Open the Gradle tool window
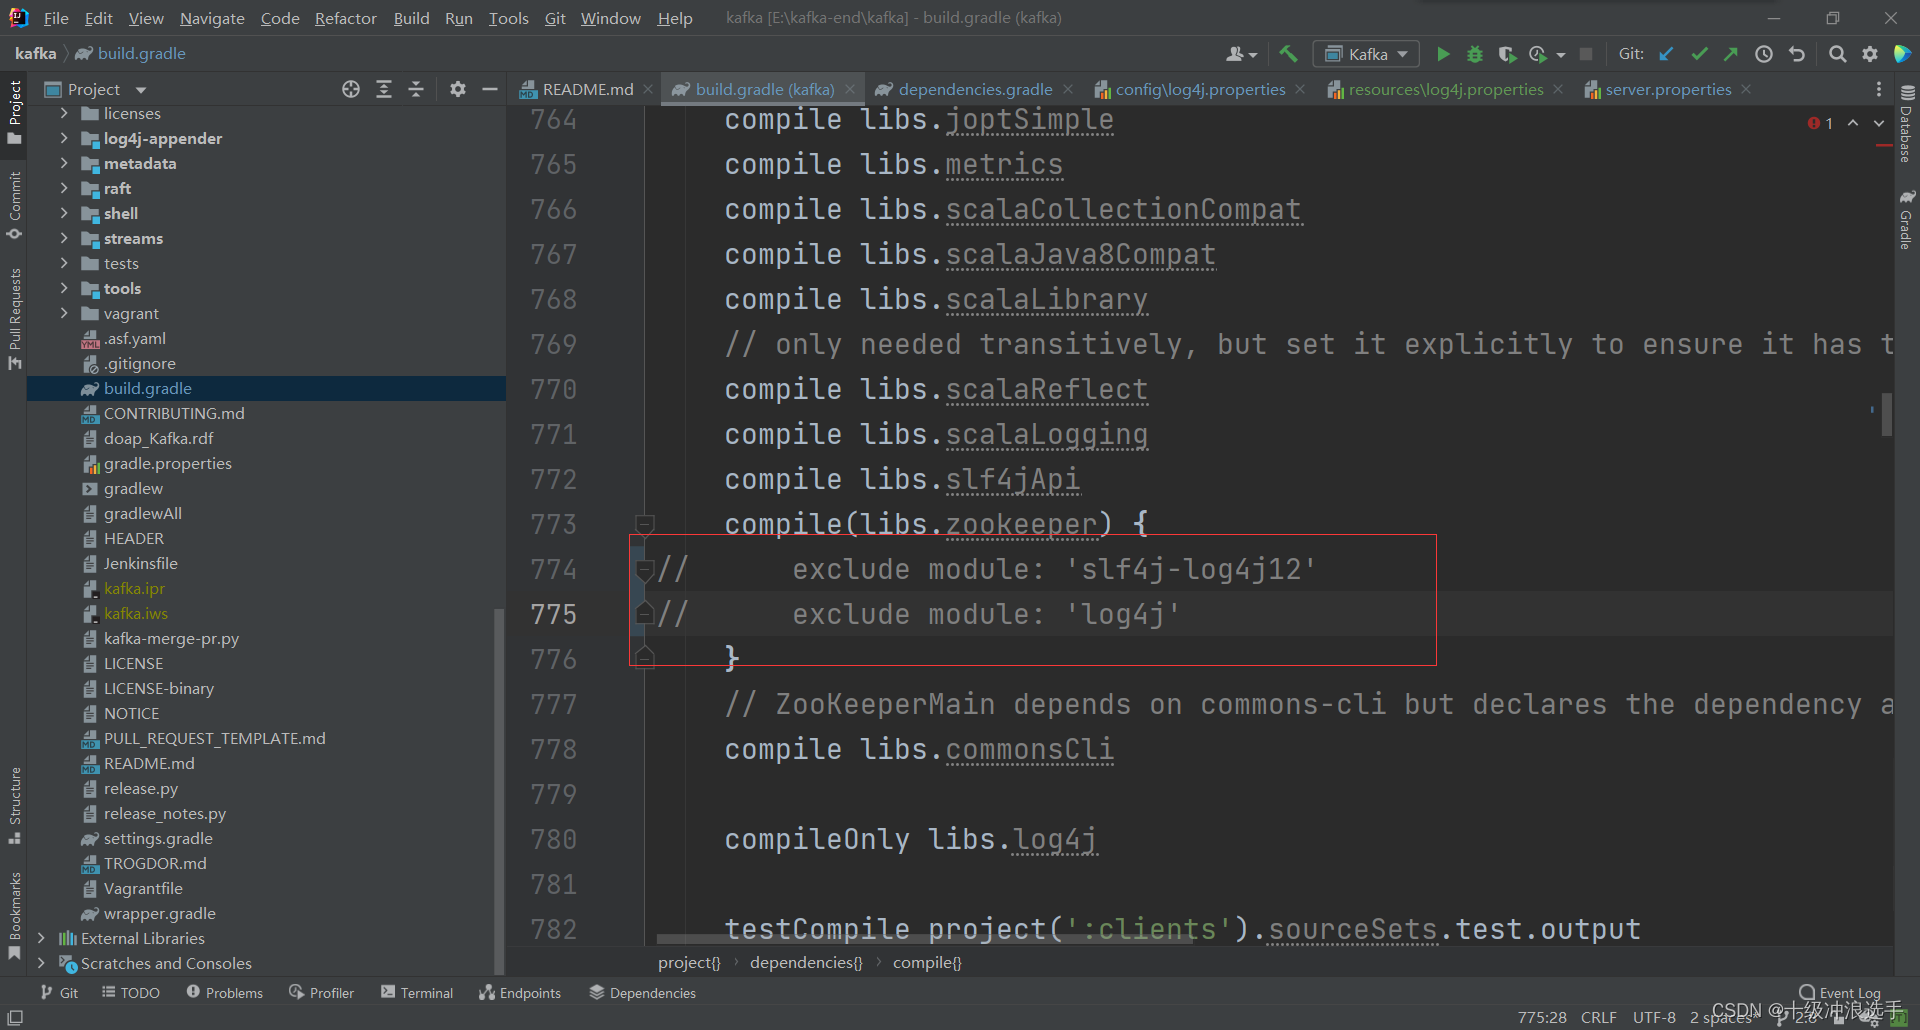Screen dimensions: 1920x1030 point(1906,219)
